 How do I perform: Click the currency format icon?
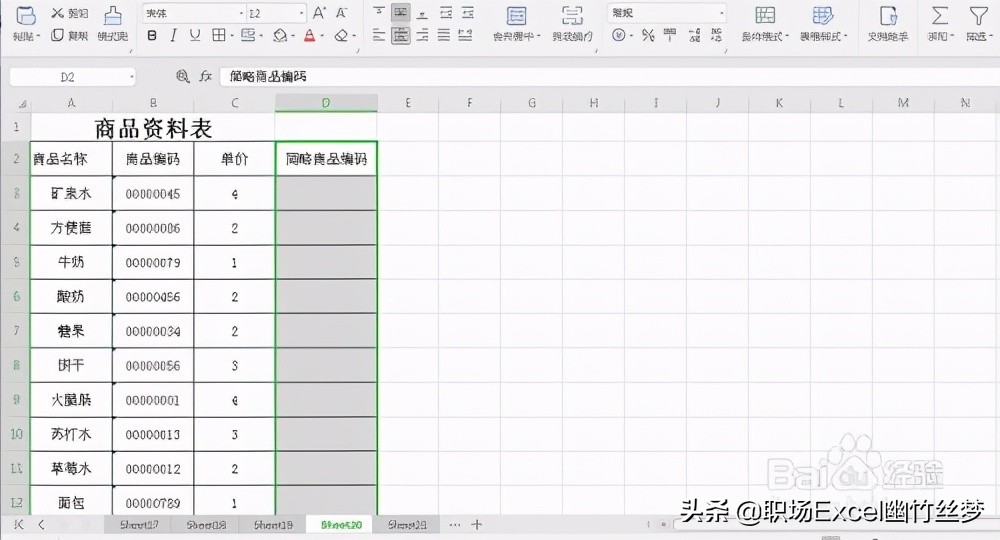pos(618,36)
